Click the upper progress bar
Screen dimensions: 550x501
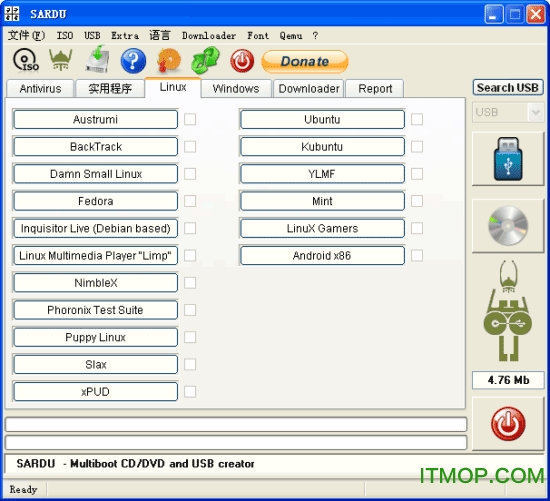(x=236, y=425)
